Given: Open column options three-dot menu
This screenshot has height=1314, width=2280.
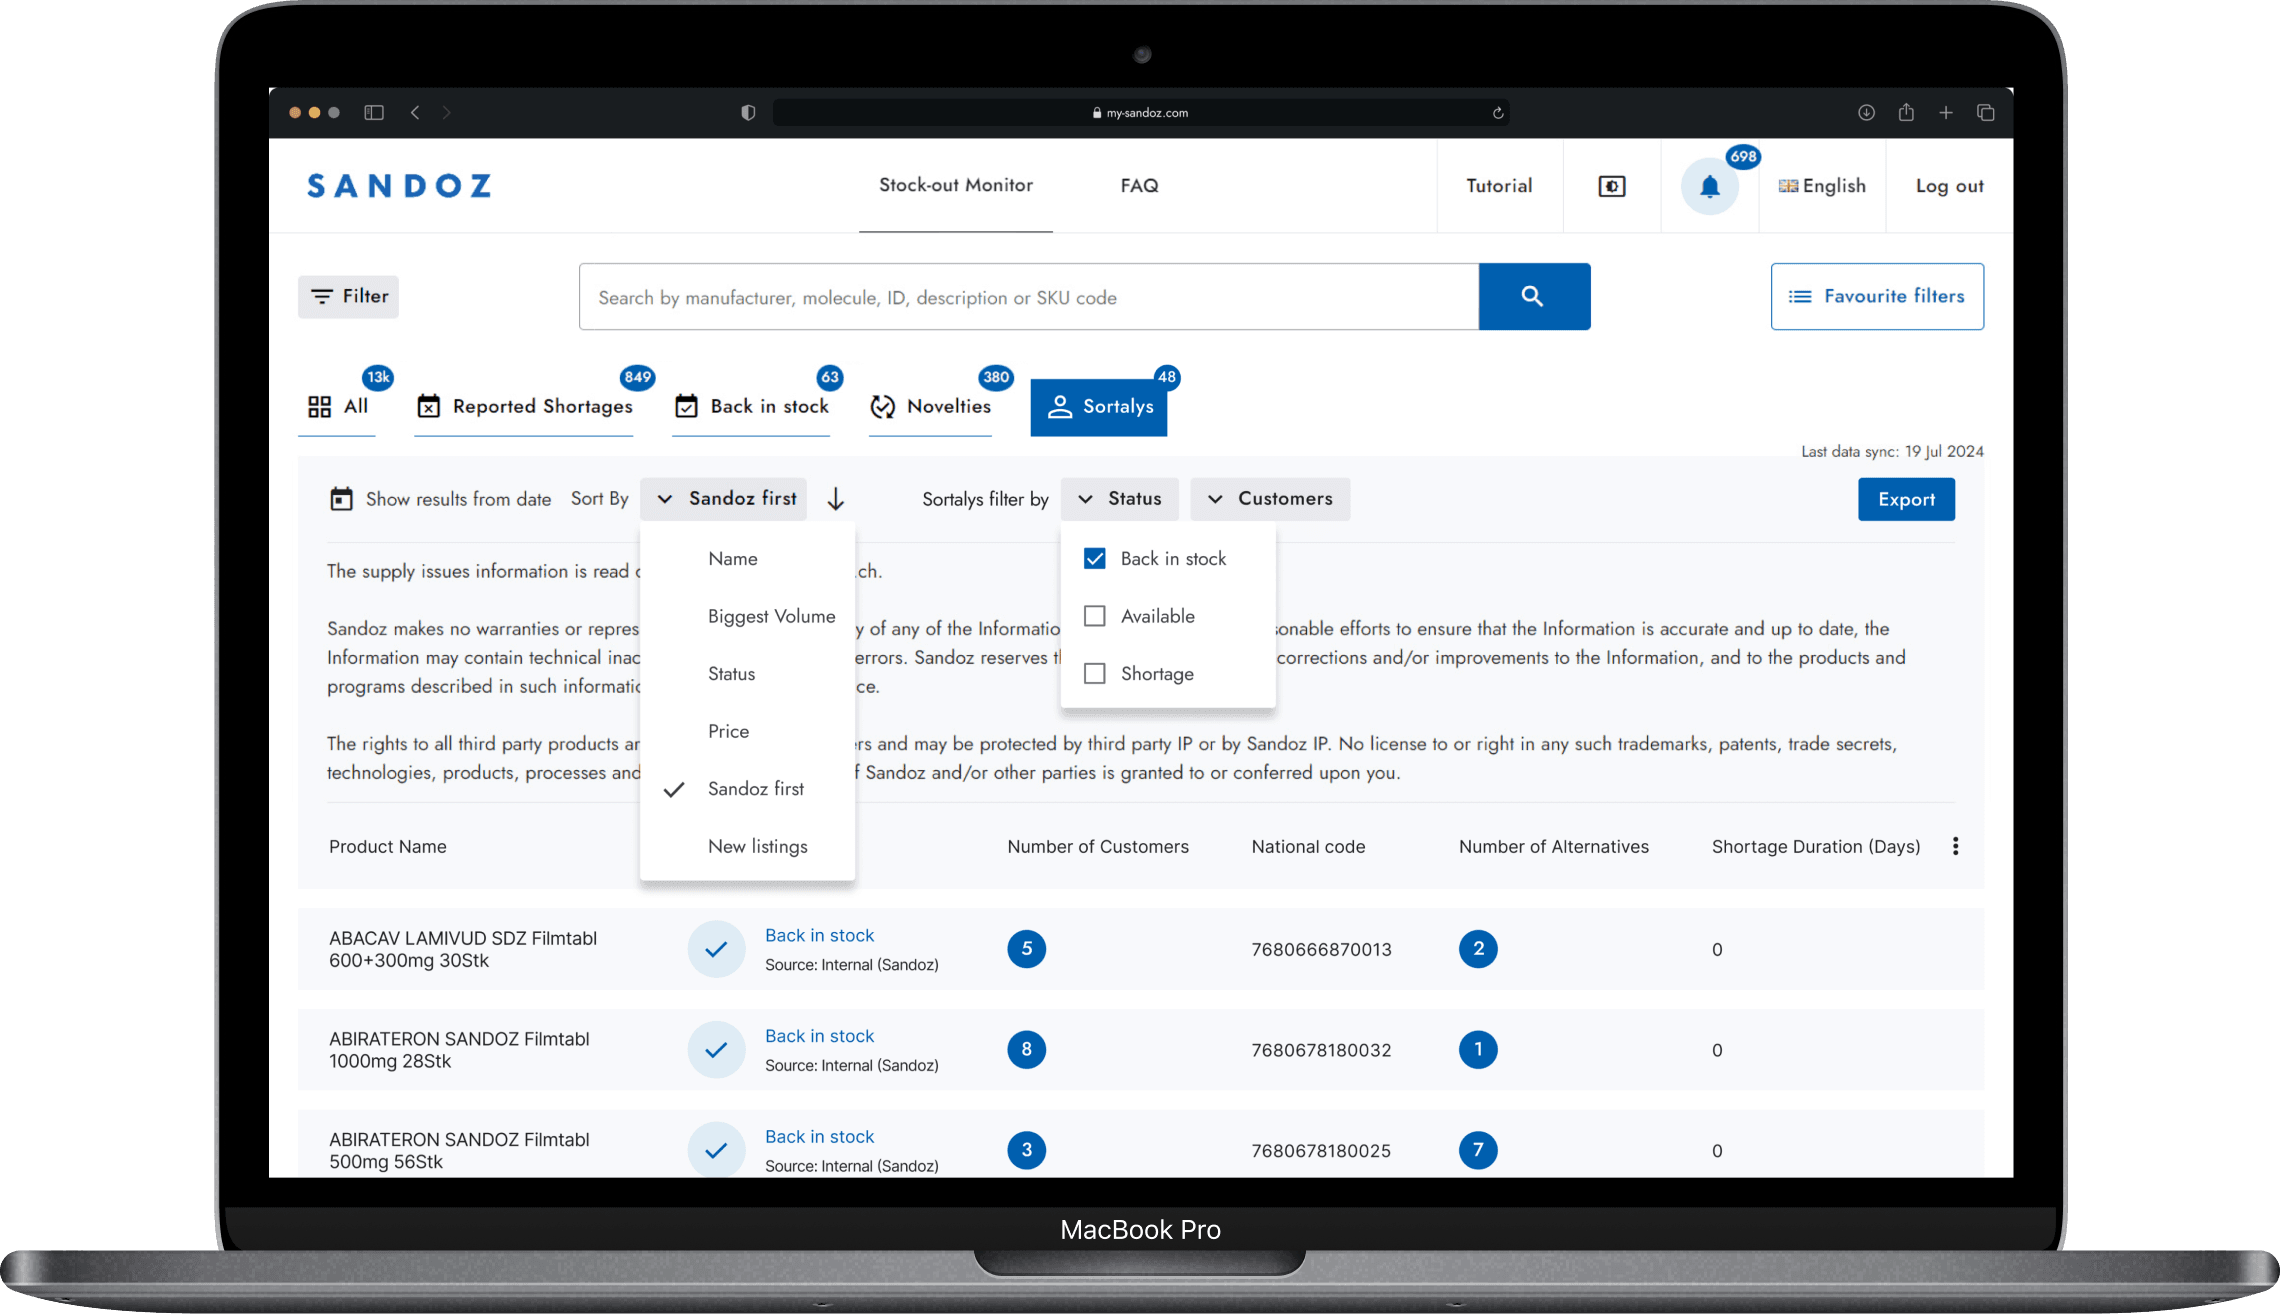Looking at the screenshot, I should click(x=1955, y=847).
